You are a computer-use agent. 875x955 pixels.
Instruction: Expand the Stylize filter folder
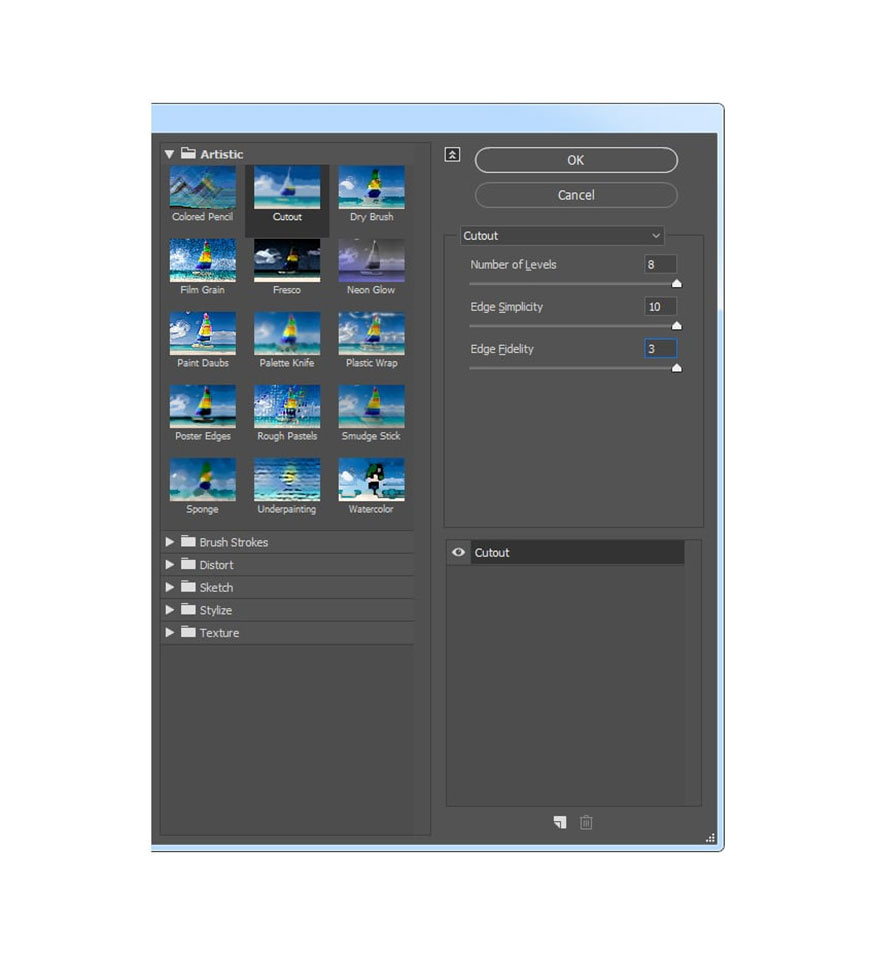point(169,610)
